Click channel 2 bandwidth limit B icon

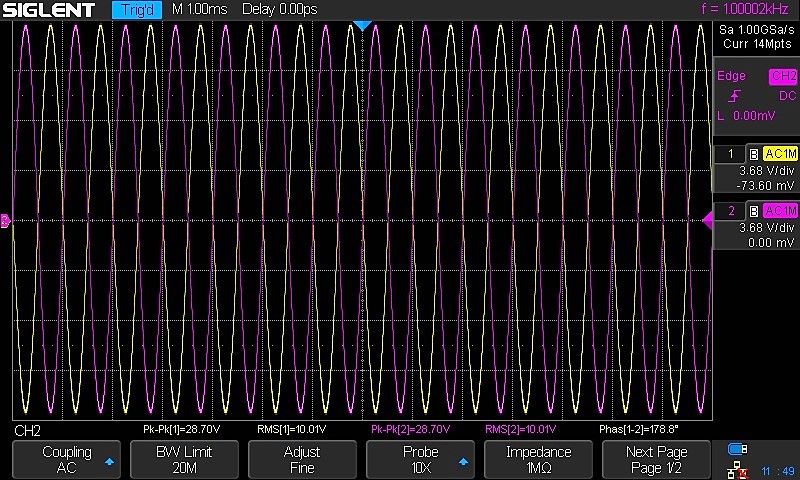[753, 211]
